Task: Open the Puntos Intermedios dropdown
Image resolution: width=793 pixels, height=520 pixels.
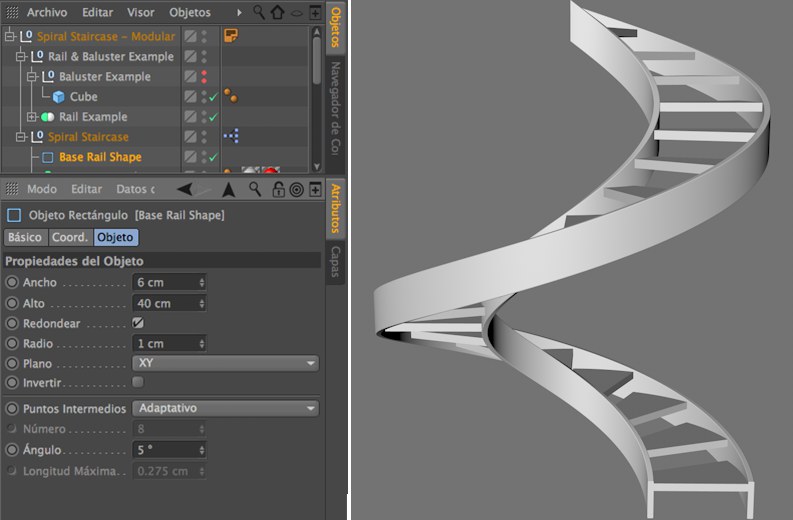Action: tap(225, 408)
